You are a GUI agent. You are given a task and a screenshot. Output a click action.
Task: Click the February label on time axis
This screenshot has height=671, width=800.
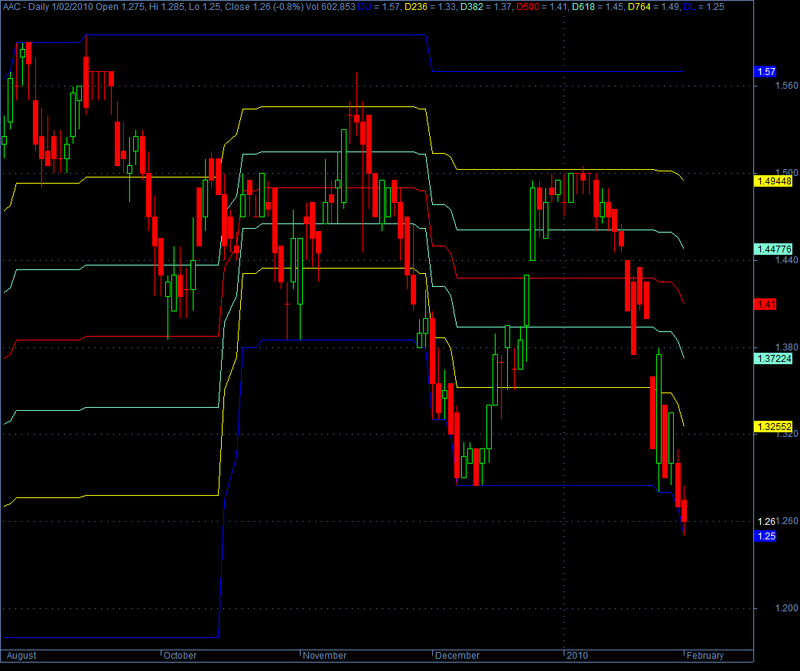point(705,656)
